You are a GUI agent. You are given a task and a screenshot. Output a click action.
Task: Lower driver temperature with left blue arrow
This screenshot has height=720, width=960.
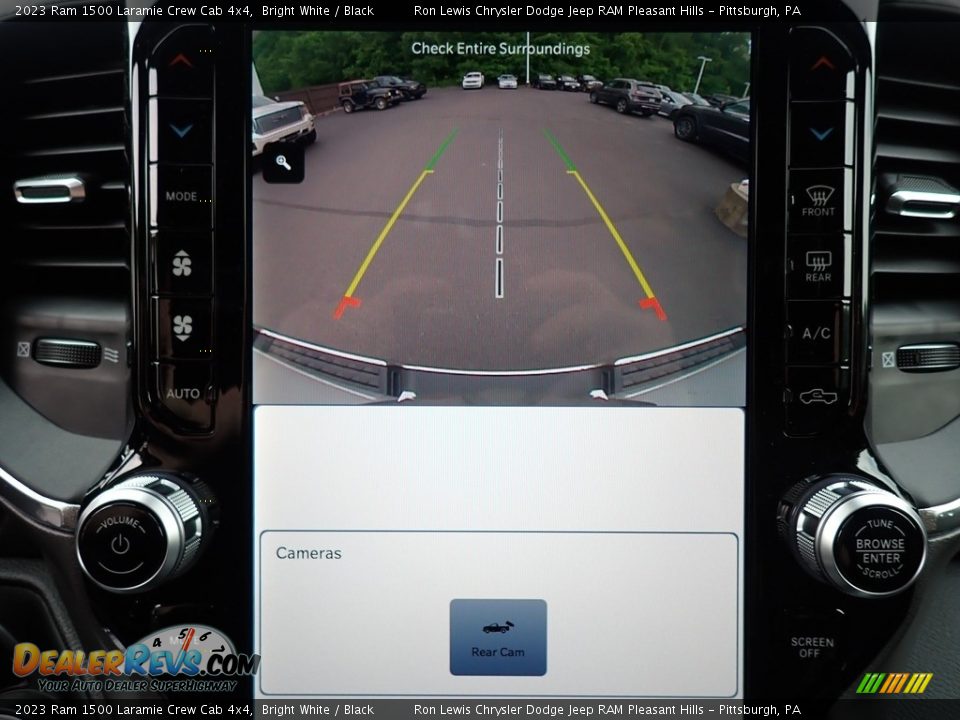coord(181,130)
